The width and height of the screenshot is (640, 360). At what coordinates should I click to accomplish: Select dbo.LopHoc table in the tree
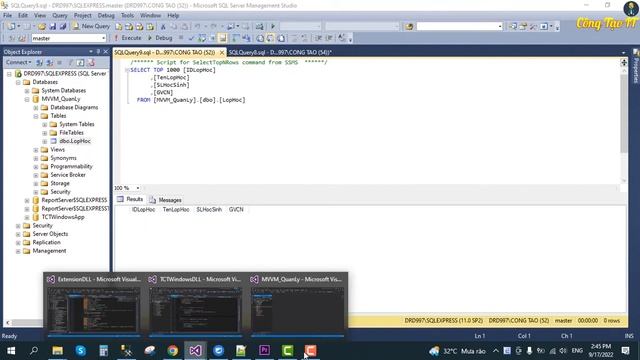[75, 141]
